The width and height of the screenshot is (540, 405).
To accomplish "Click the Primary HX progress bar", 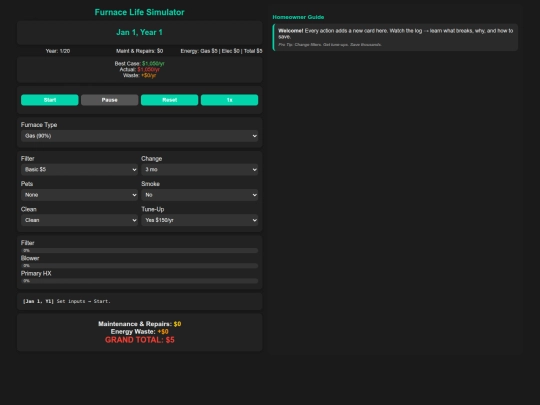I will (139, 281).
